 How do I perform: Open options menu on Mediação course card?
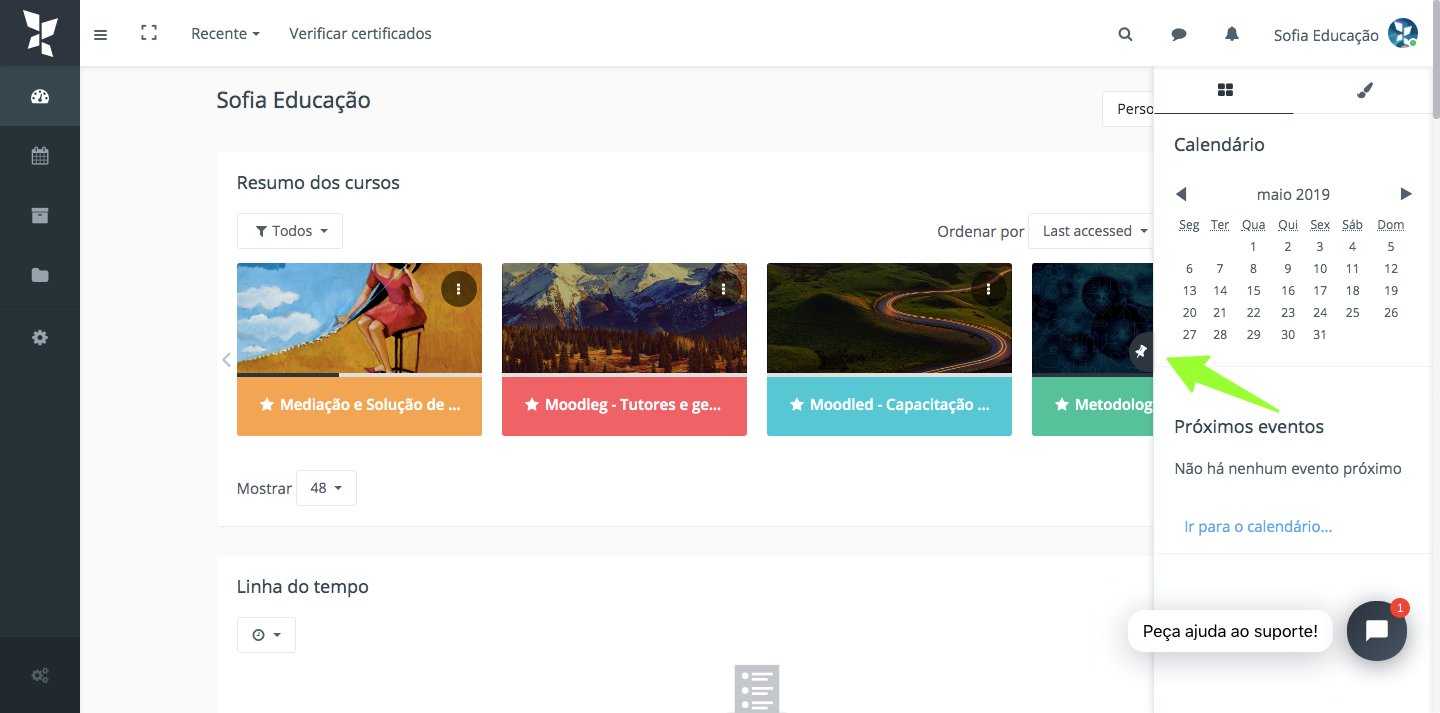pos(458,289)
